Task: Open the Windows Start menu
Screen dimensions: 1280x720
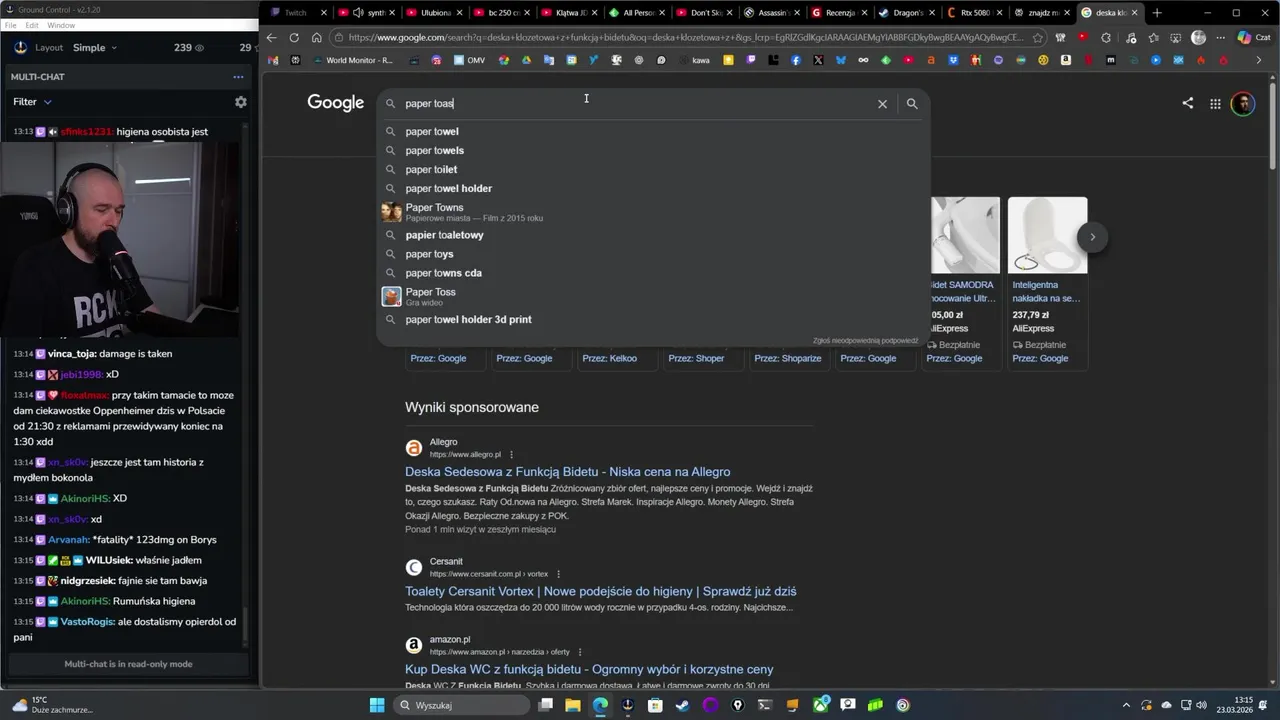Action: coord(377,705)
